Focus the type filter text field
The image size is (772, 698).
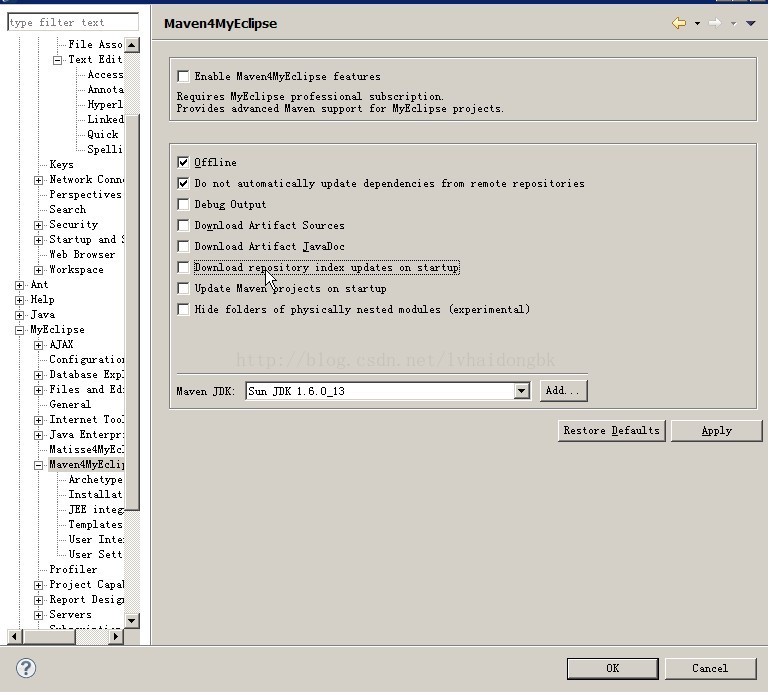click(73, 22)
